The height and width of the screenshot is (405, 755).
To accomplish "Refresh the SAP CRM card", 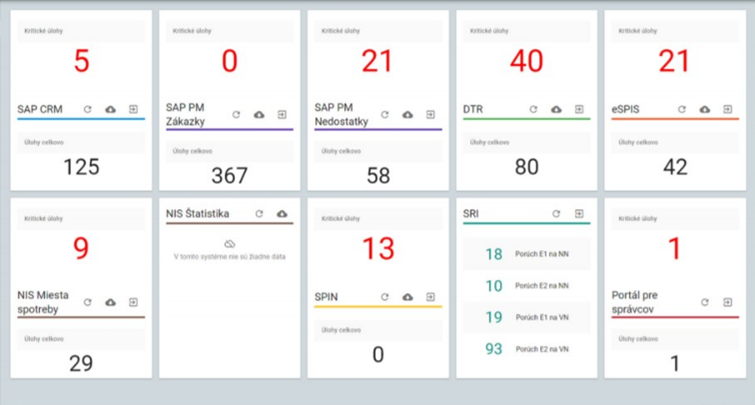I will 87,109.
